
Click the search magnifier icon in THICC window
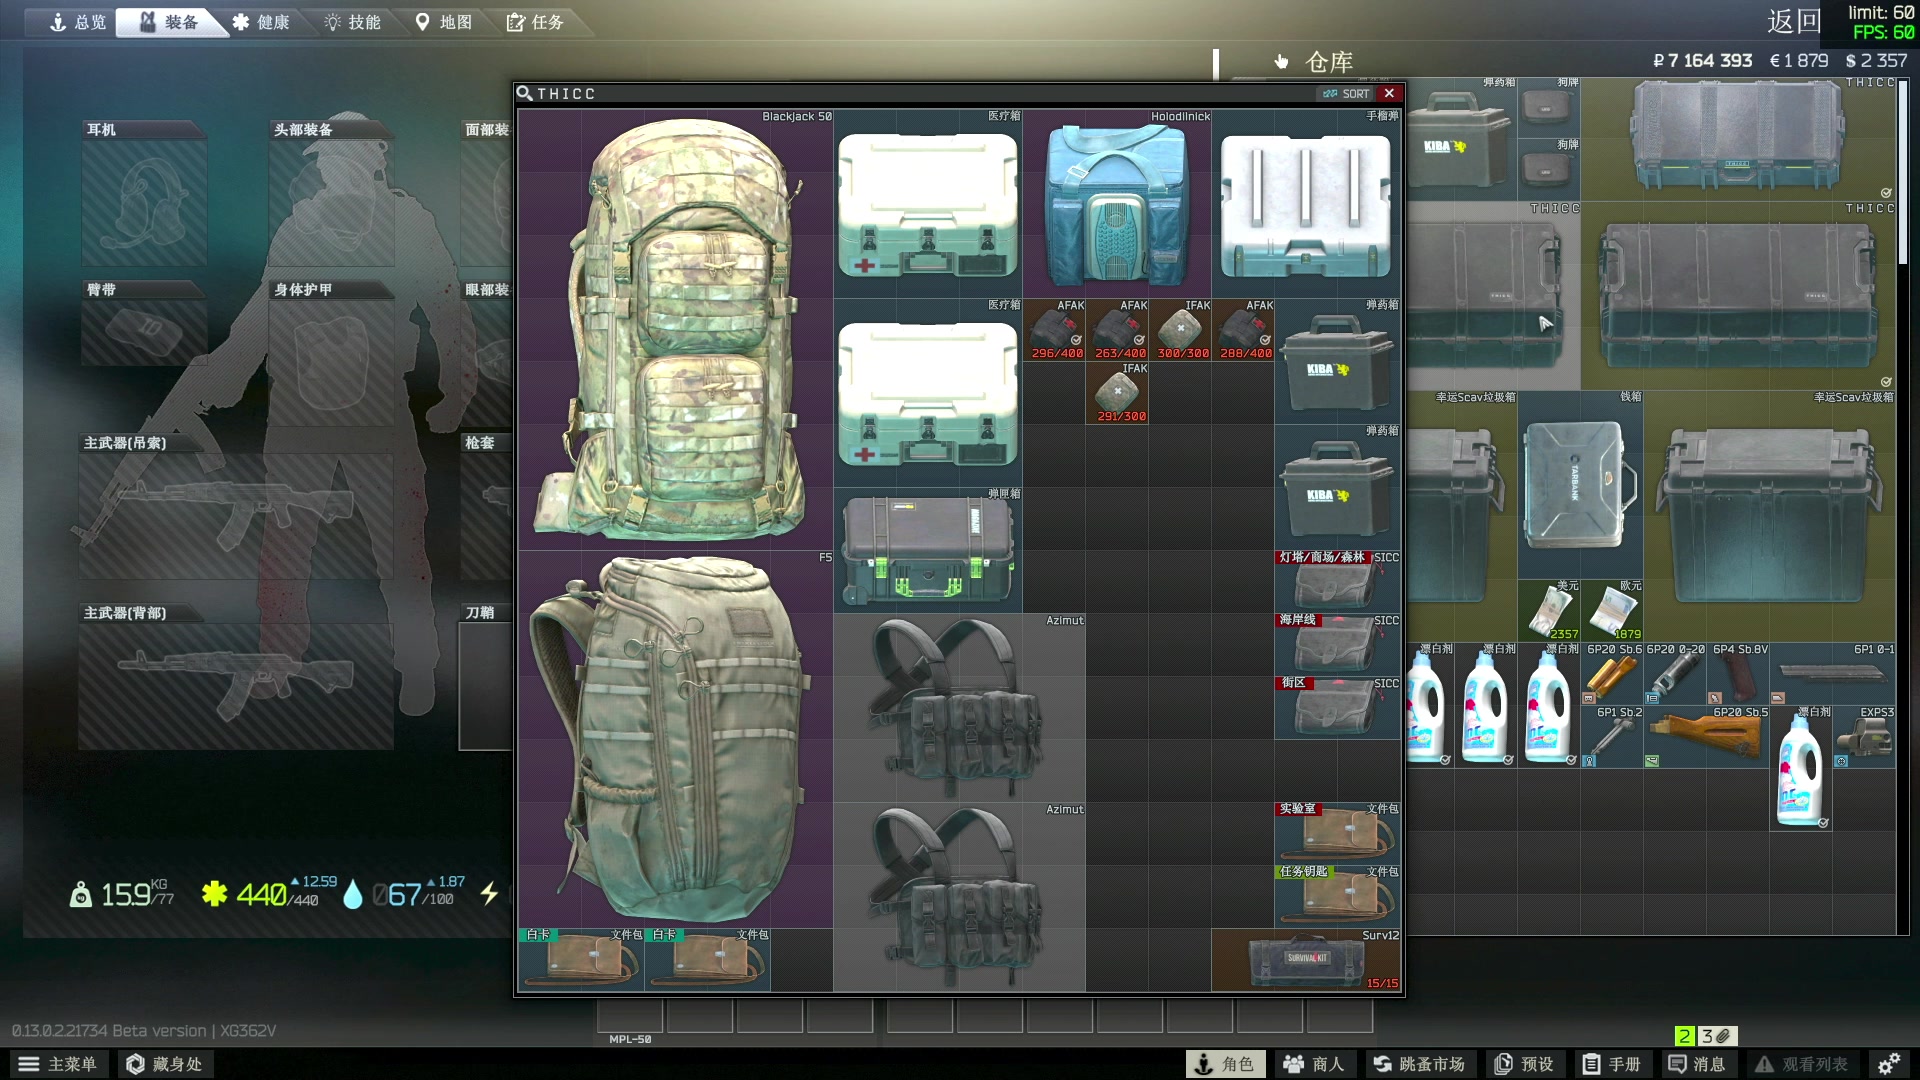tap(524, 93)
